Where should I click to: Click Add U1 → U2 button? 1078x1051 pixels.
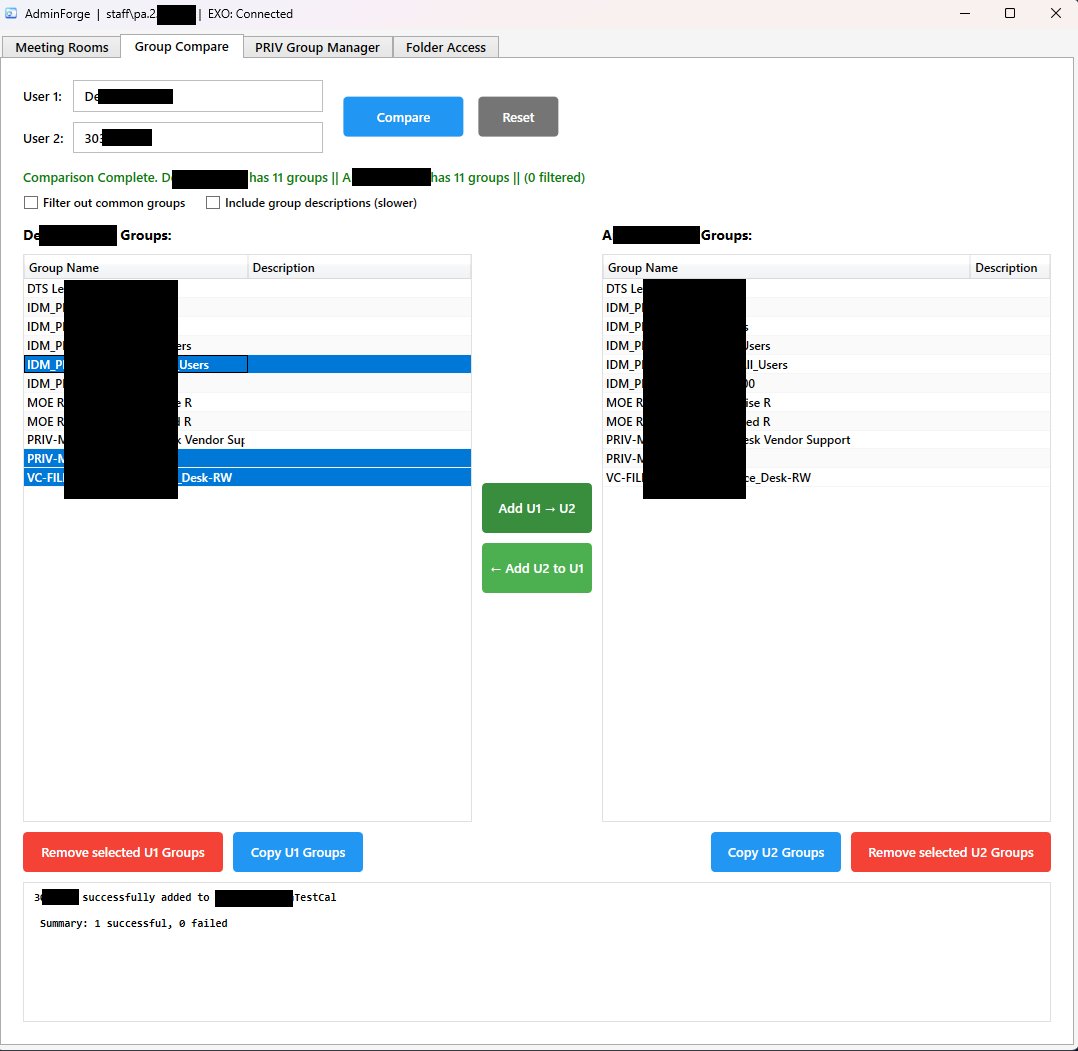tap(536, 508)
